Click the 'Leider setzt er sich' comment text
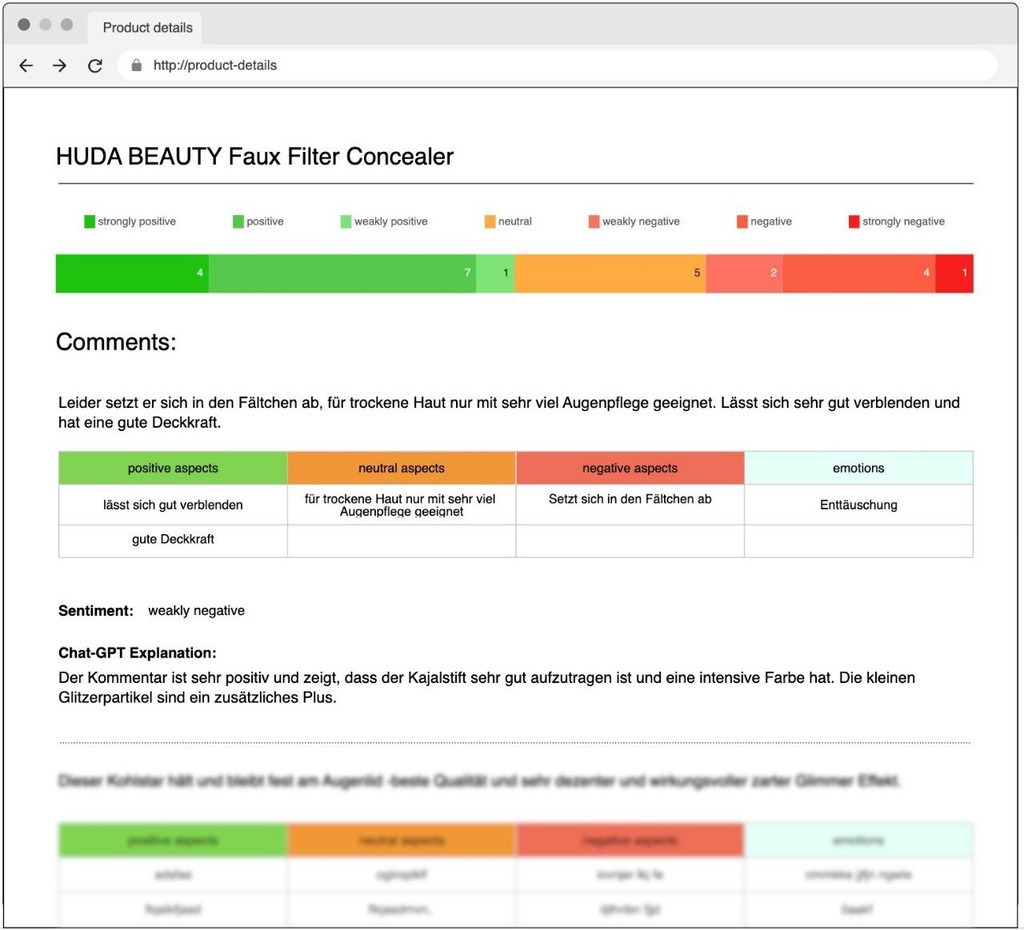Viewport: 1024px width, 930px height. [x=509, y=413]
